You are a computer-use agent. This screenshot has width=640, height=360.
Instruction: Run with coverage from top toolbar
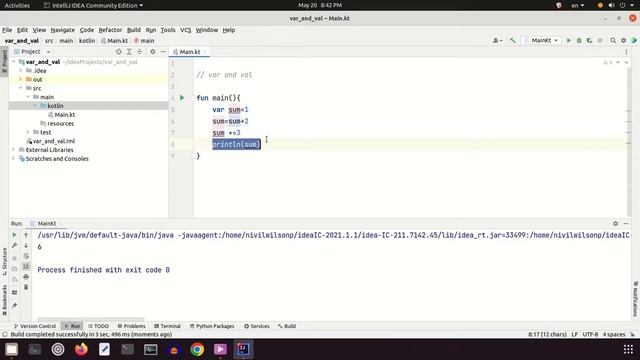pos(589,40)
